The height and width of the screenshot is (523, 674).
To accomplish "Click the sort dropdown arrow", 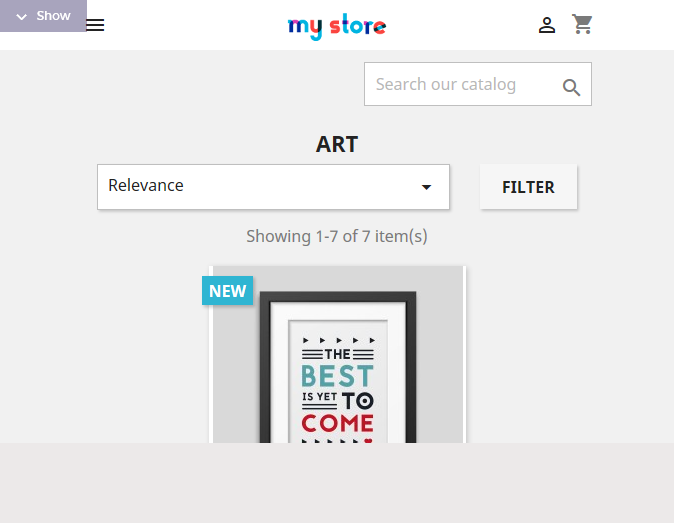I will pyautogui.click(x=426, y=187).
